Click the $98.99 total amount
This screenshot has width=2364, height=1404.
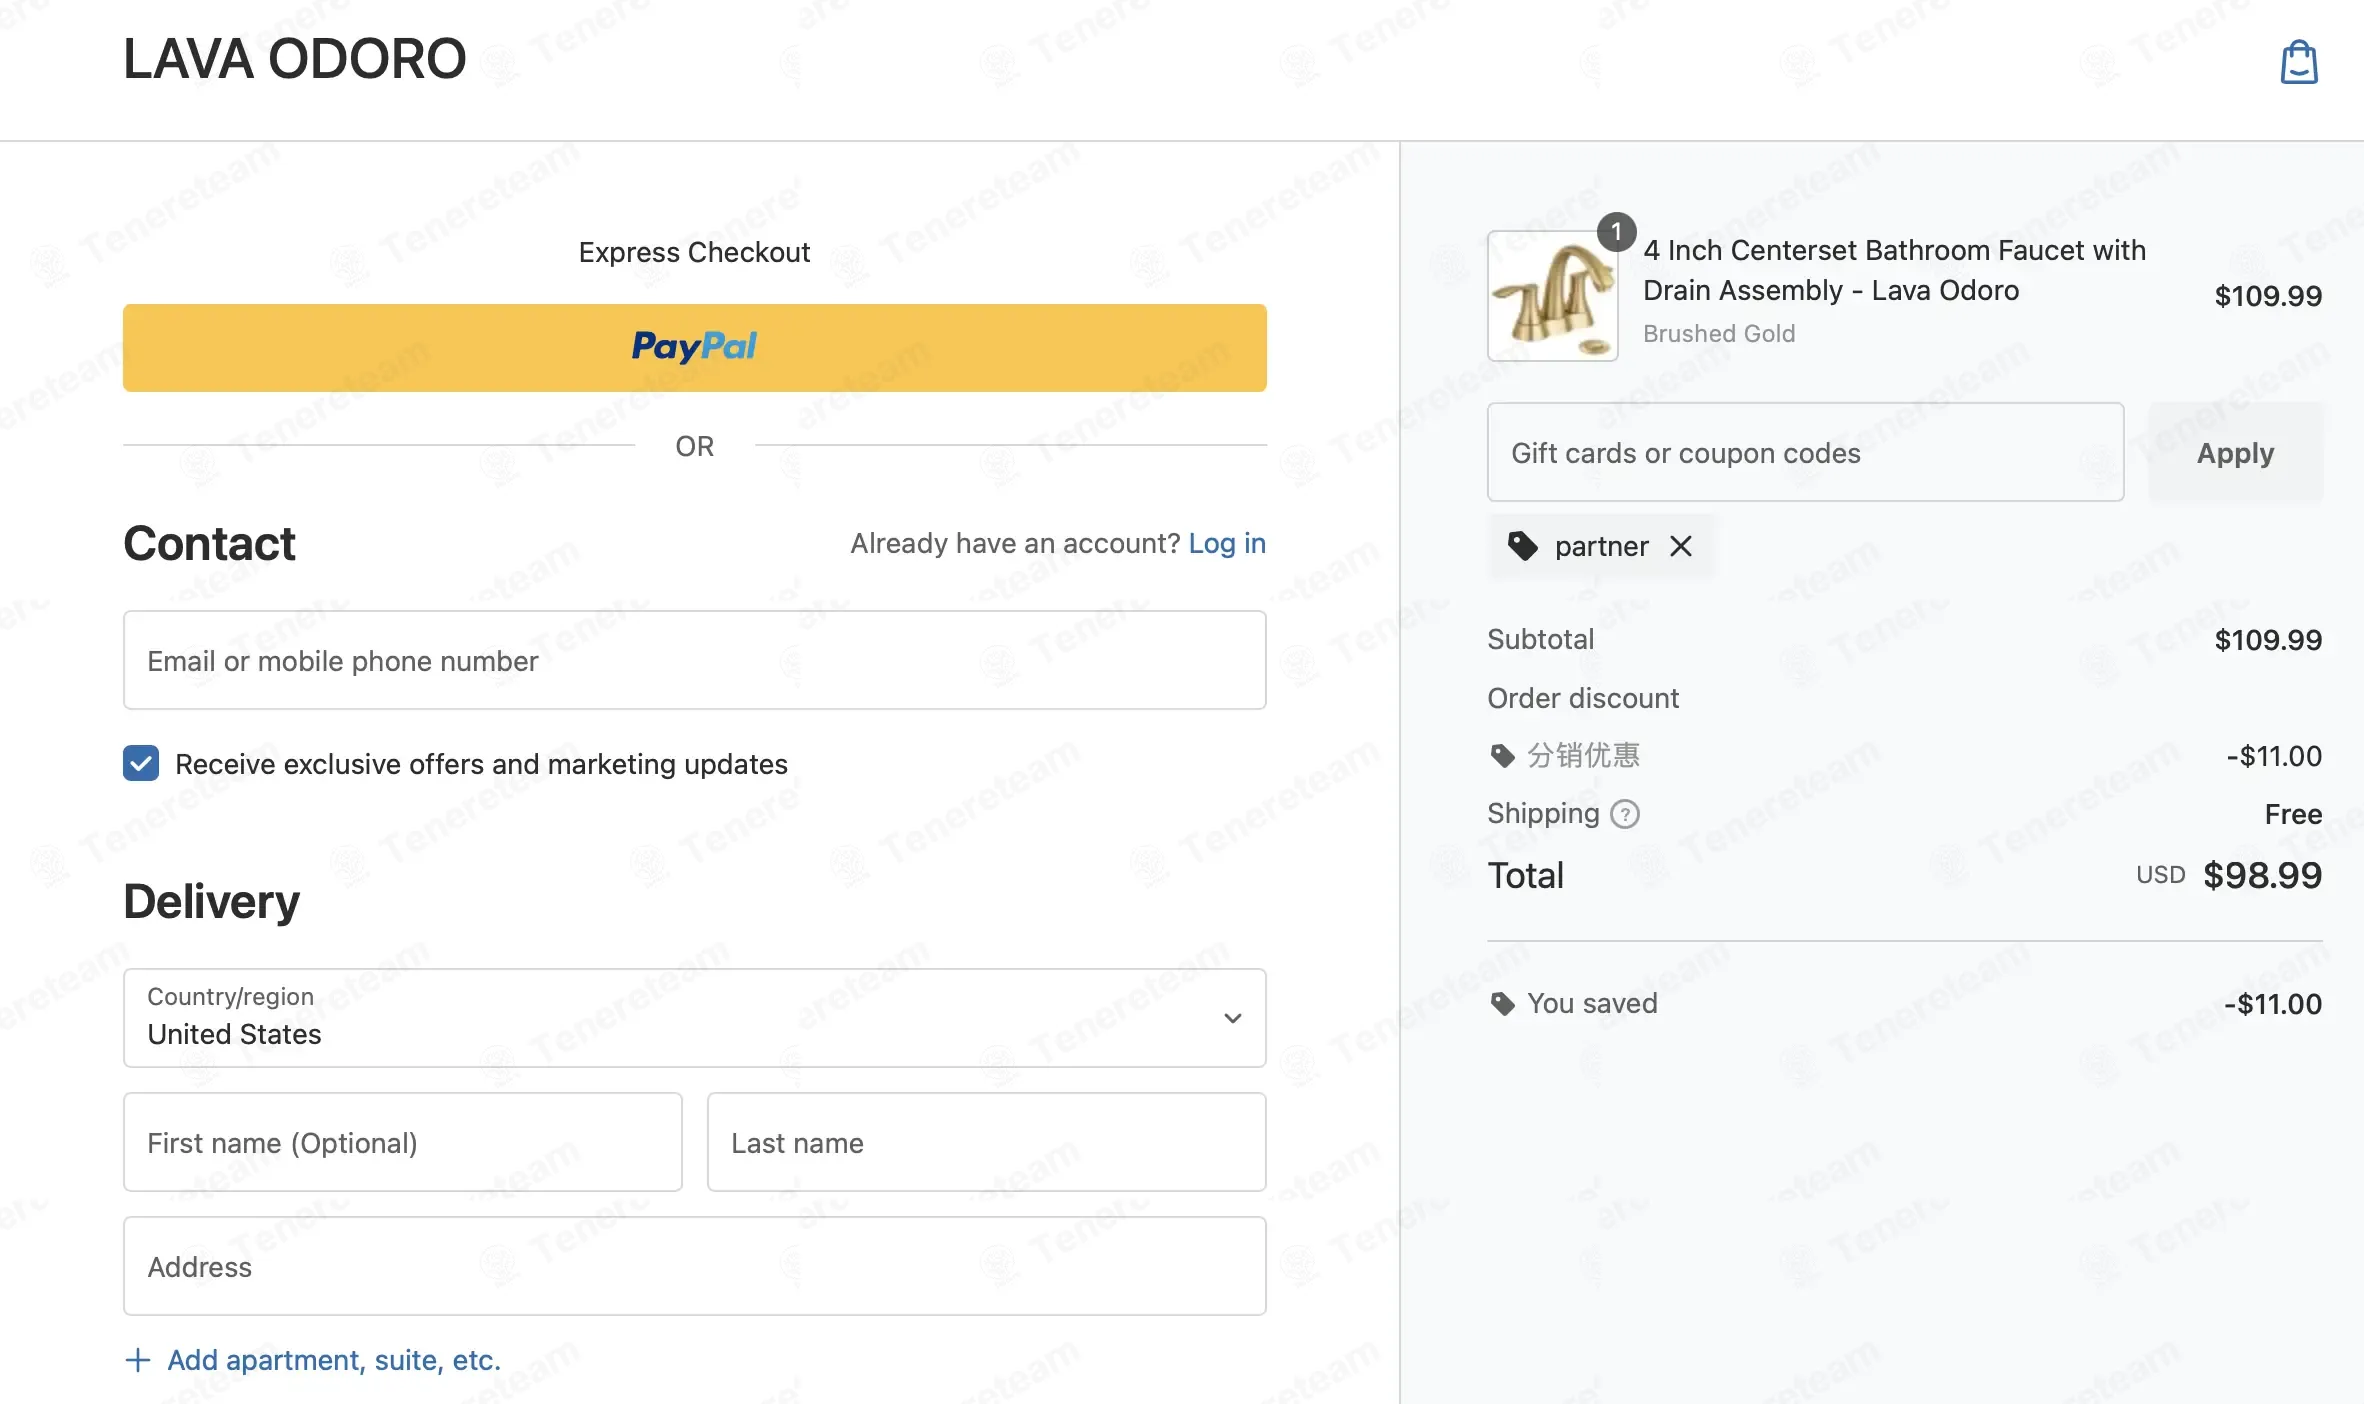[2262, 876]
